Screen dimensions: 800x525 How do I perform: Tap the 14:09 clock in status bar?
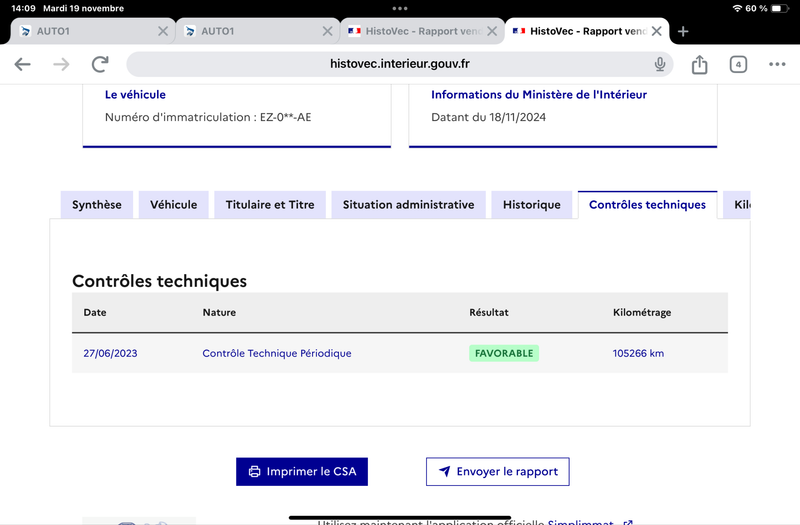pyautogui.click(x=23, y=8)
